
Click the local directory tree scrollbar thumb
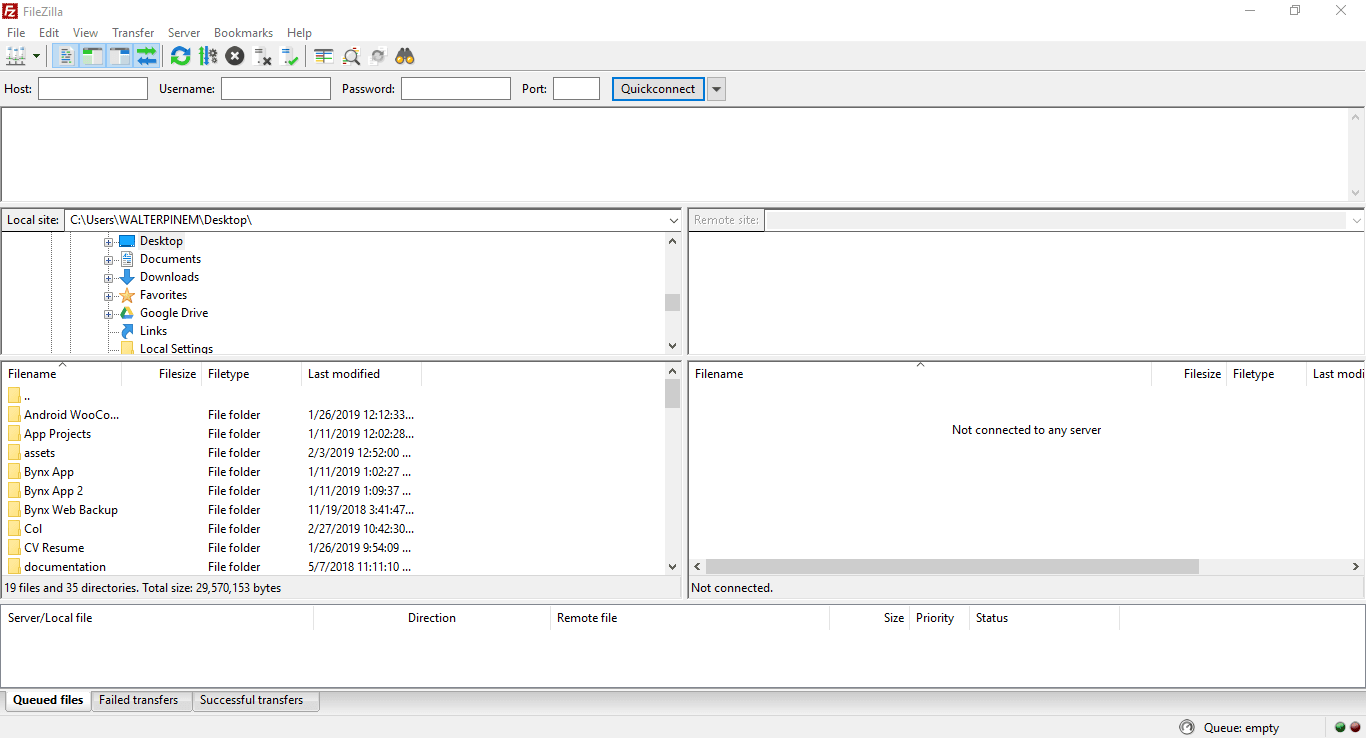tap(672, 302)
